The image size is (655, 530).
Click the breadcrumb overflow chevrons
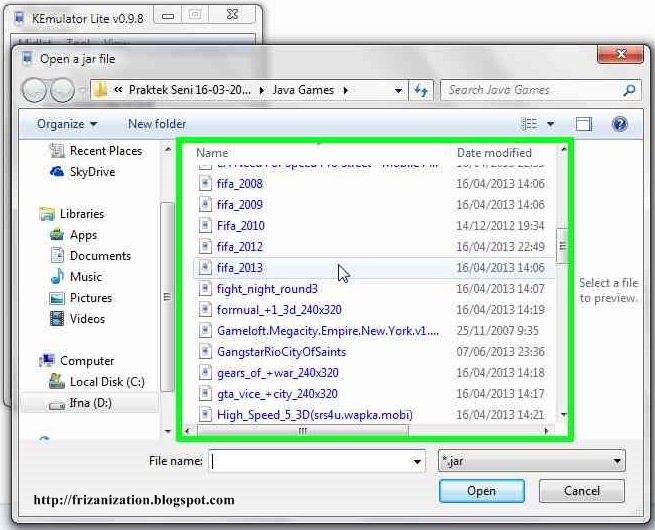(118, 90)
